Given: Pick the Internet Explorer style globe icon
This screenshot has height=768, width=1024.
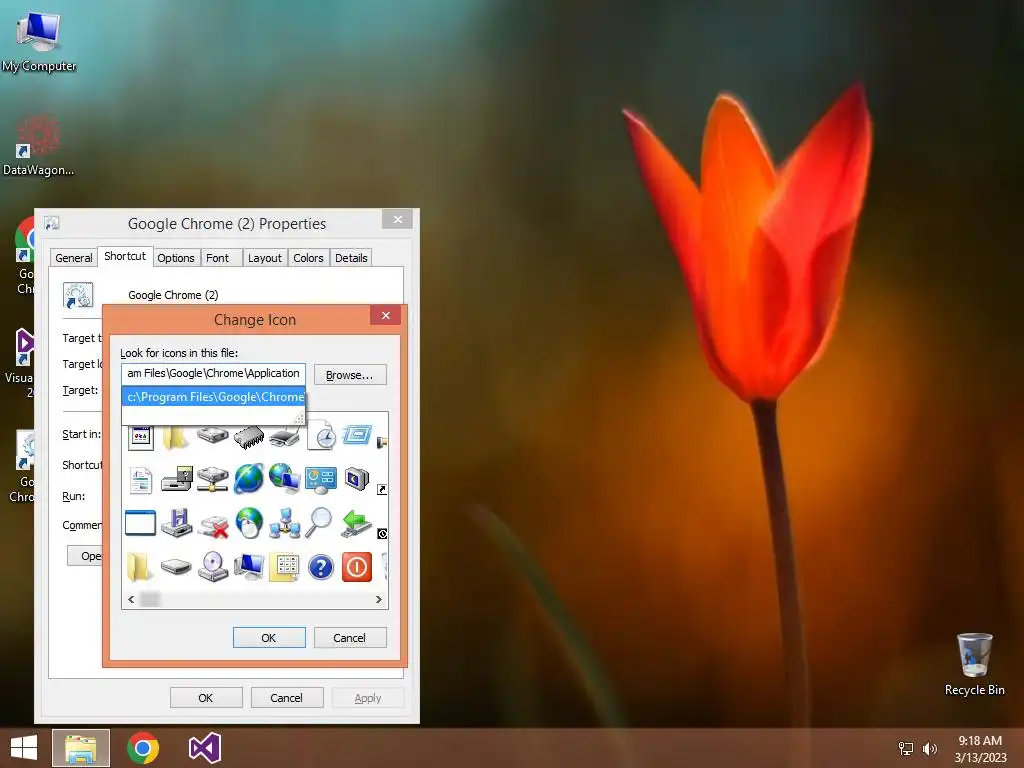Looking at the screenshot, I should 249,479.
